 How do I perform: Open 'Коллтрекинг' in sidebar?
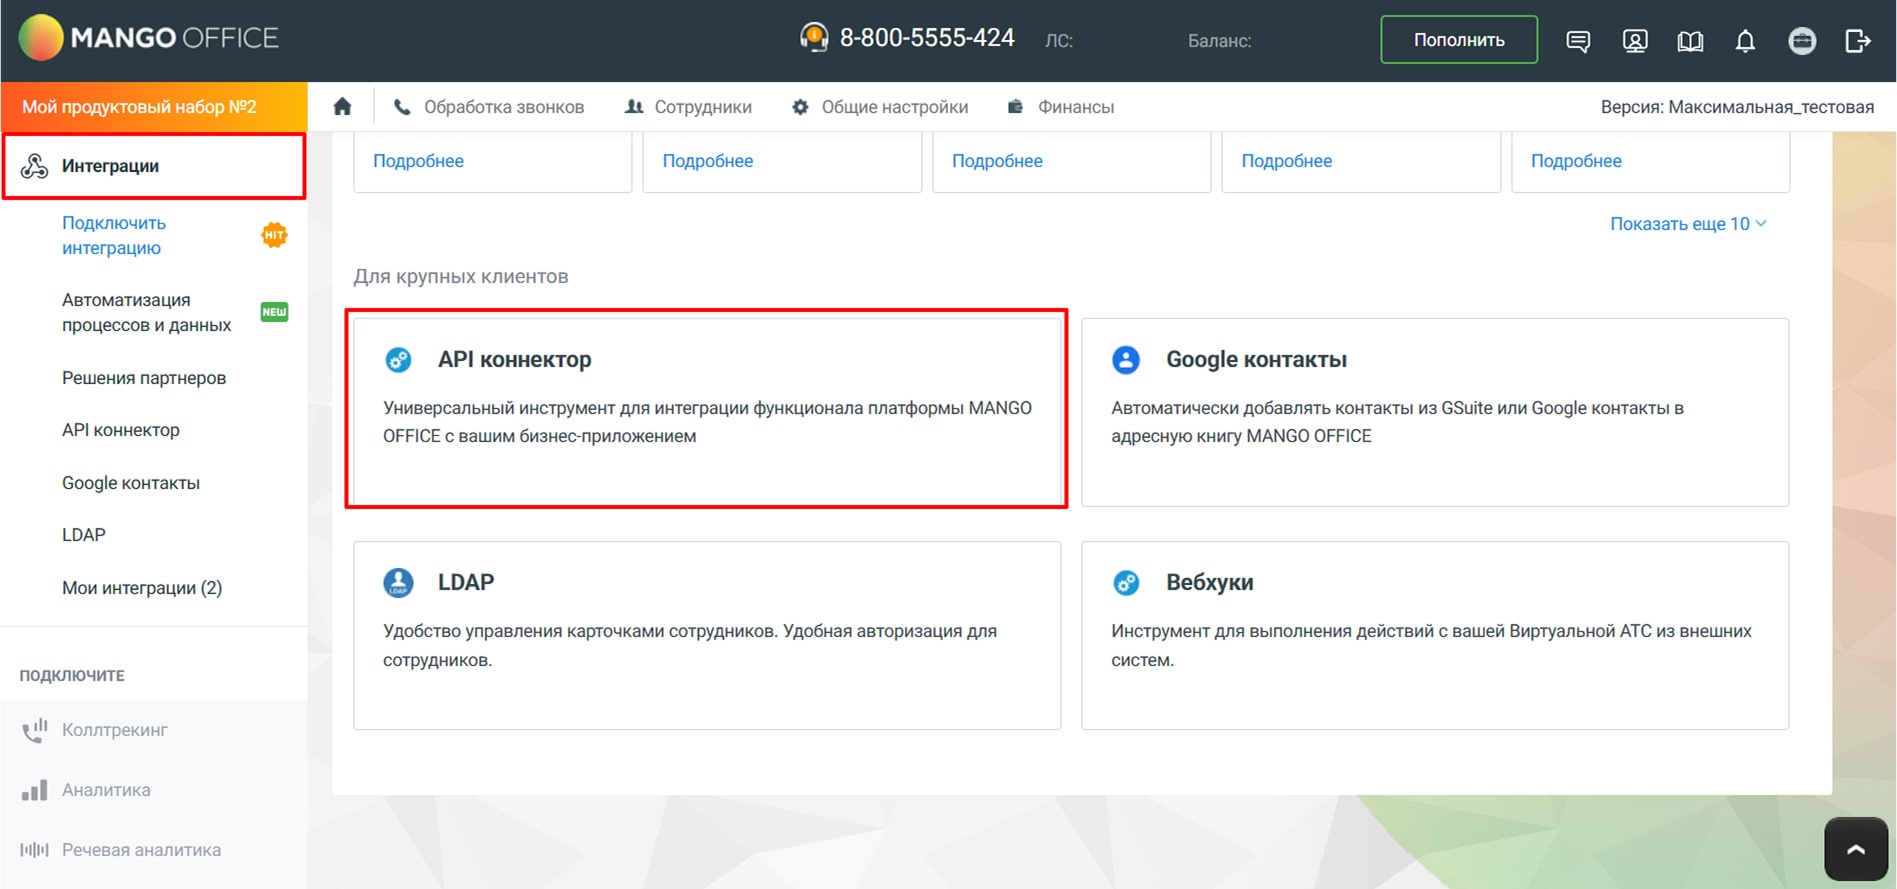click(115, 730)
